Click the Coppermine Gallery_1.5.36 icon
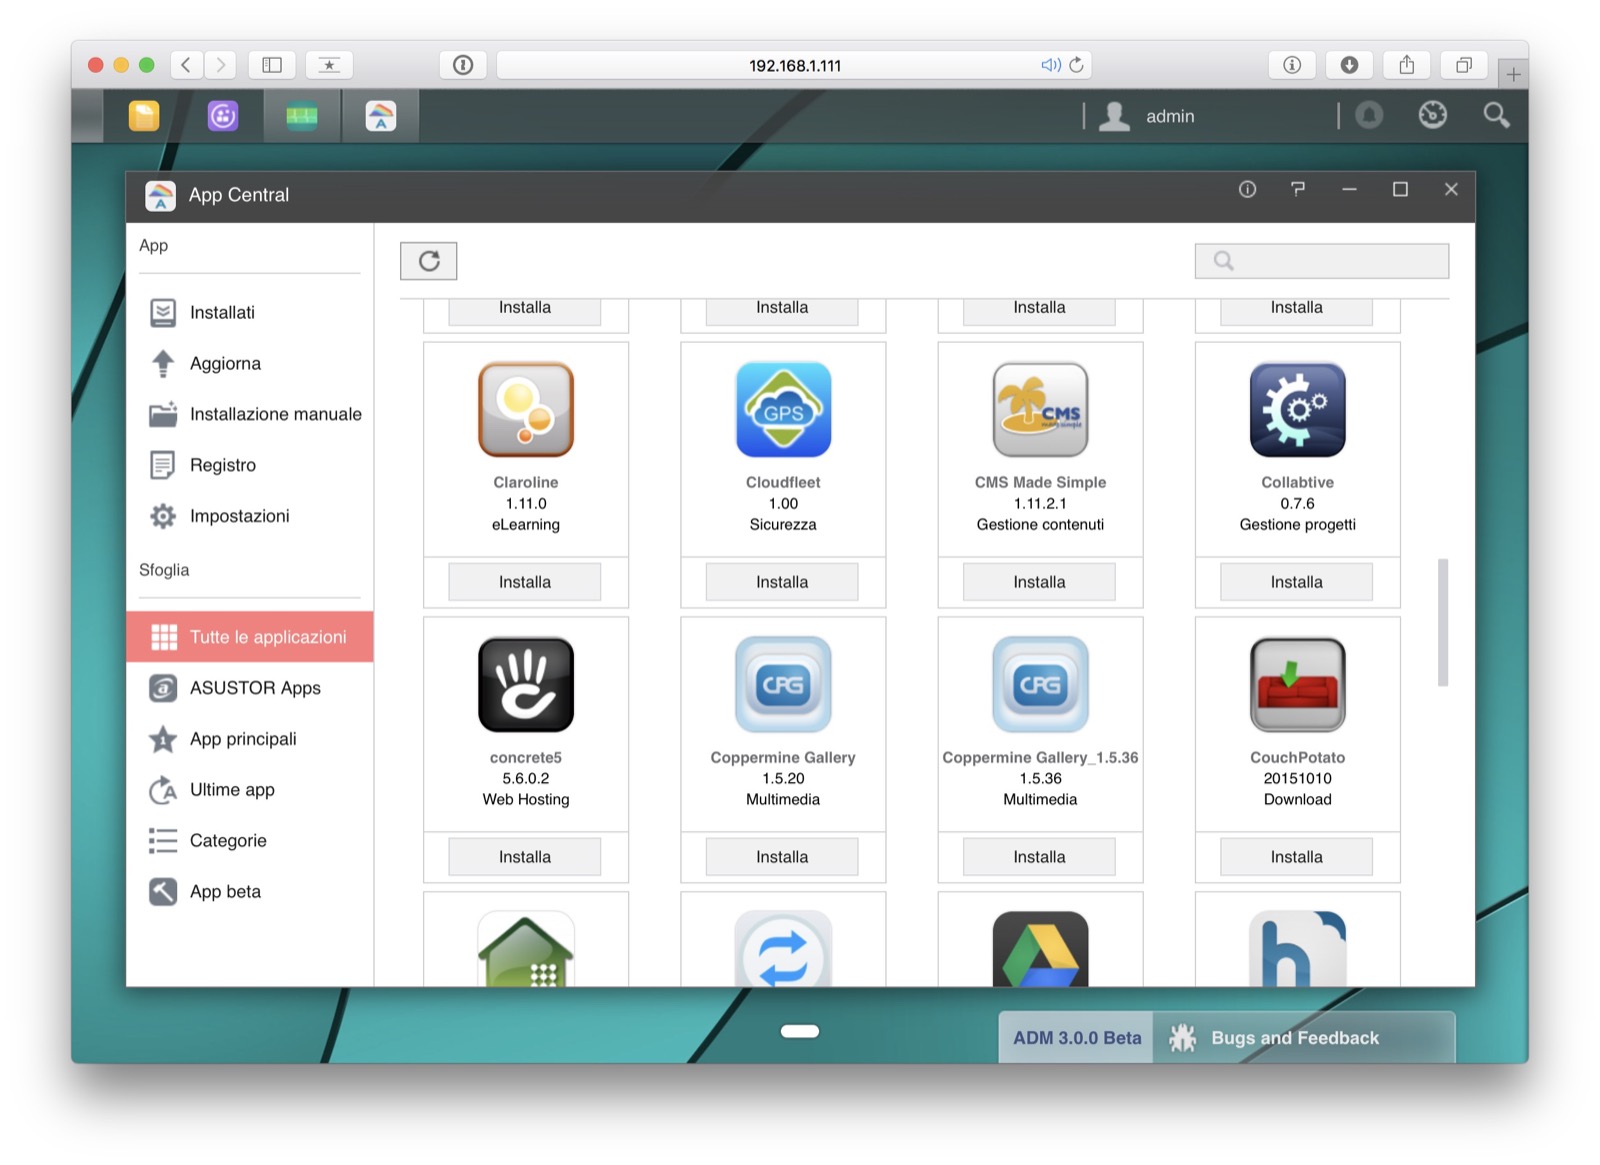 click(x=1040, y=684)
